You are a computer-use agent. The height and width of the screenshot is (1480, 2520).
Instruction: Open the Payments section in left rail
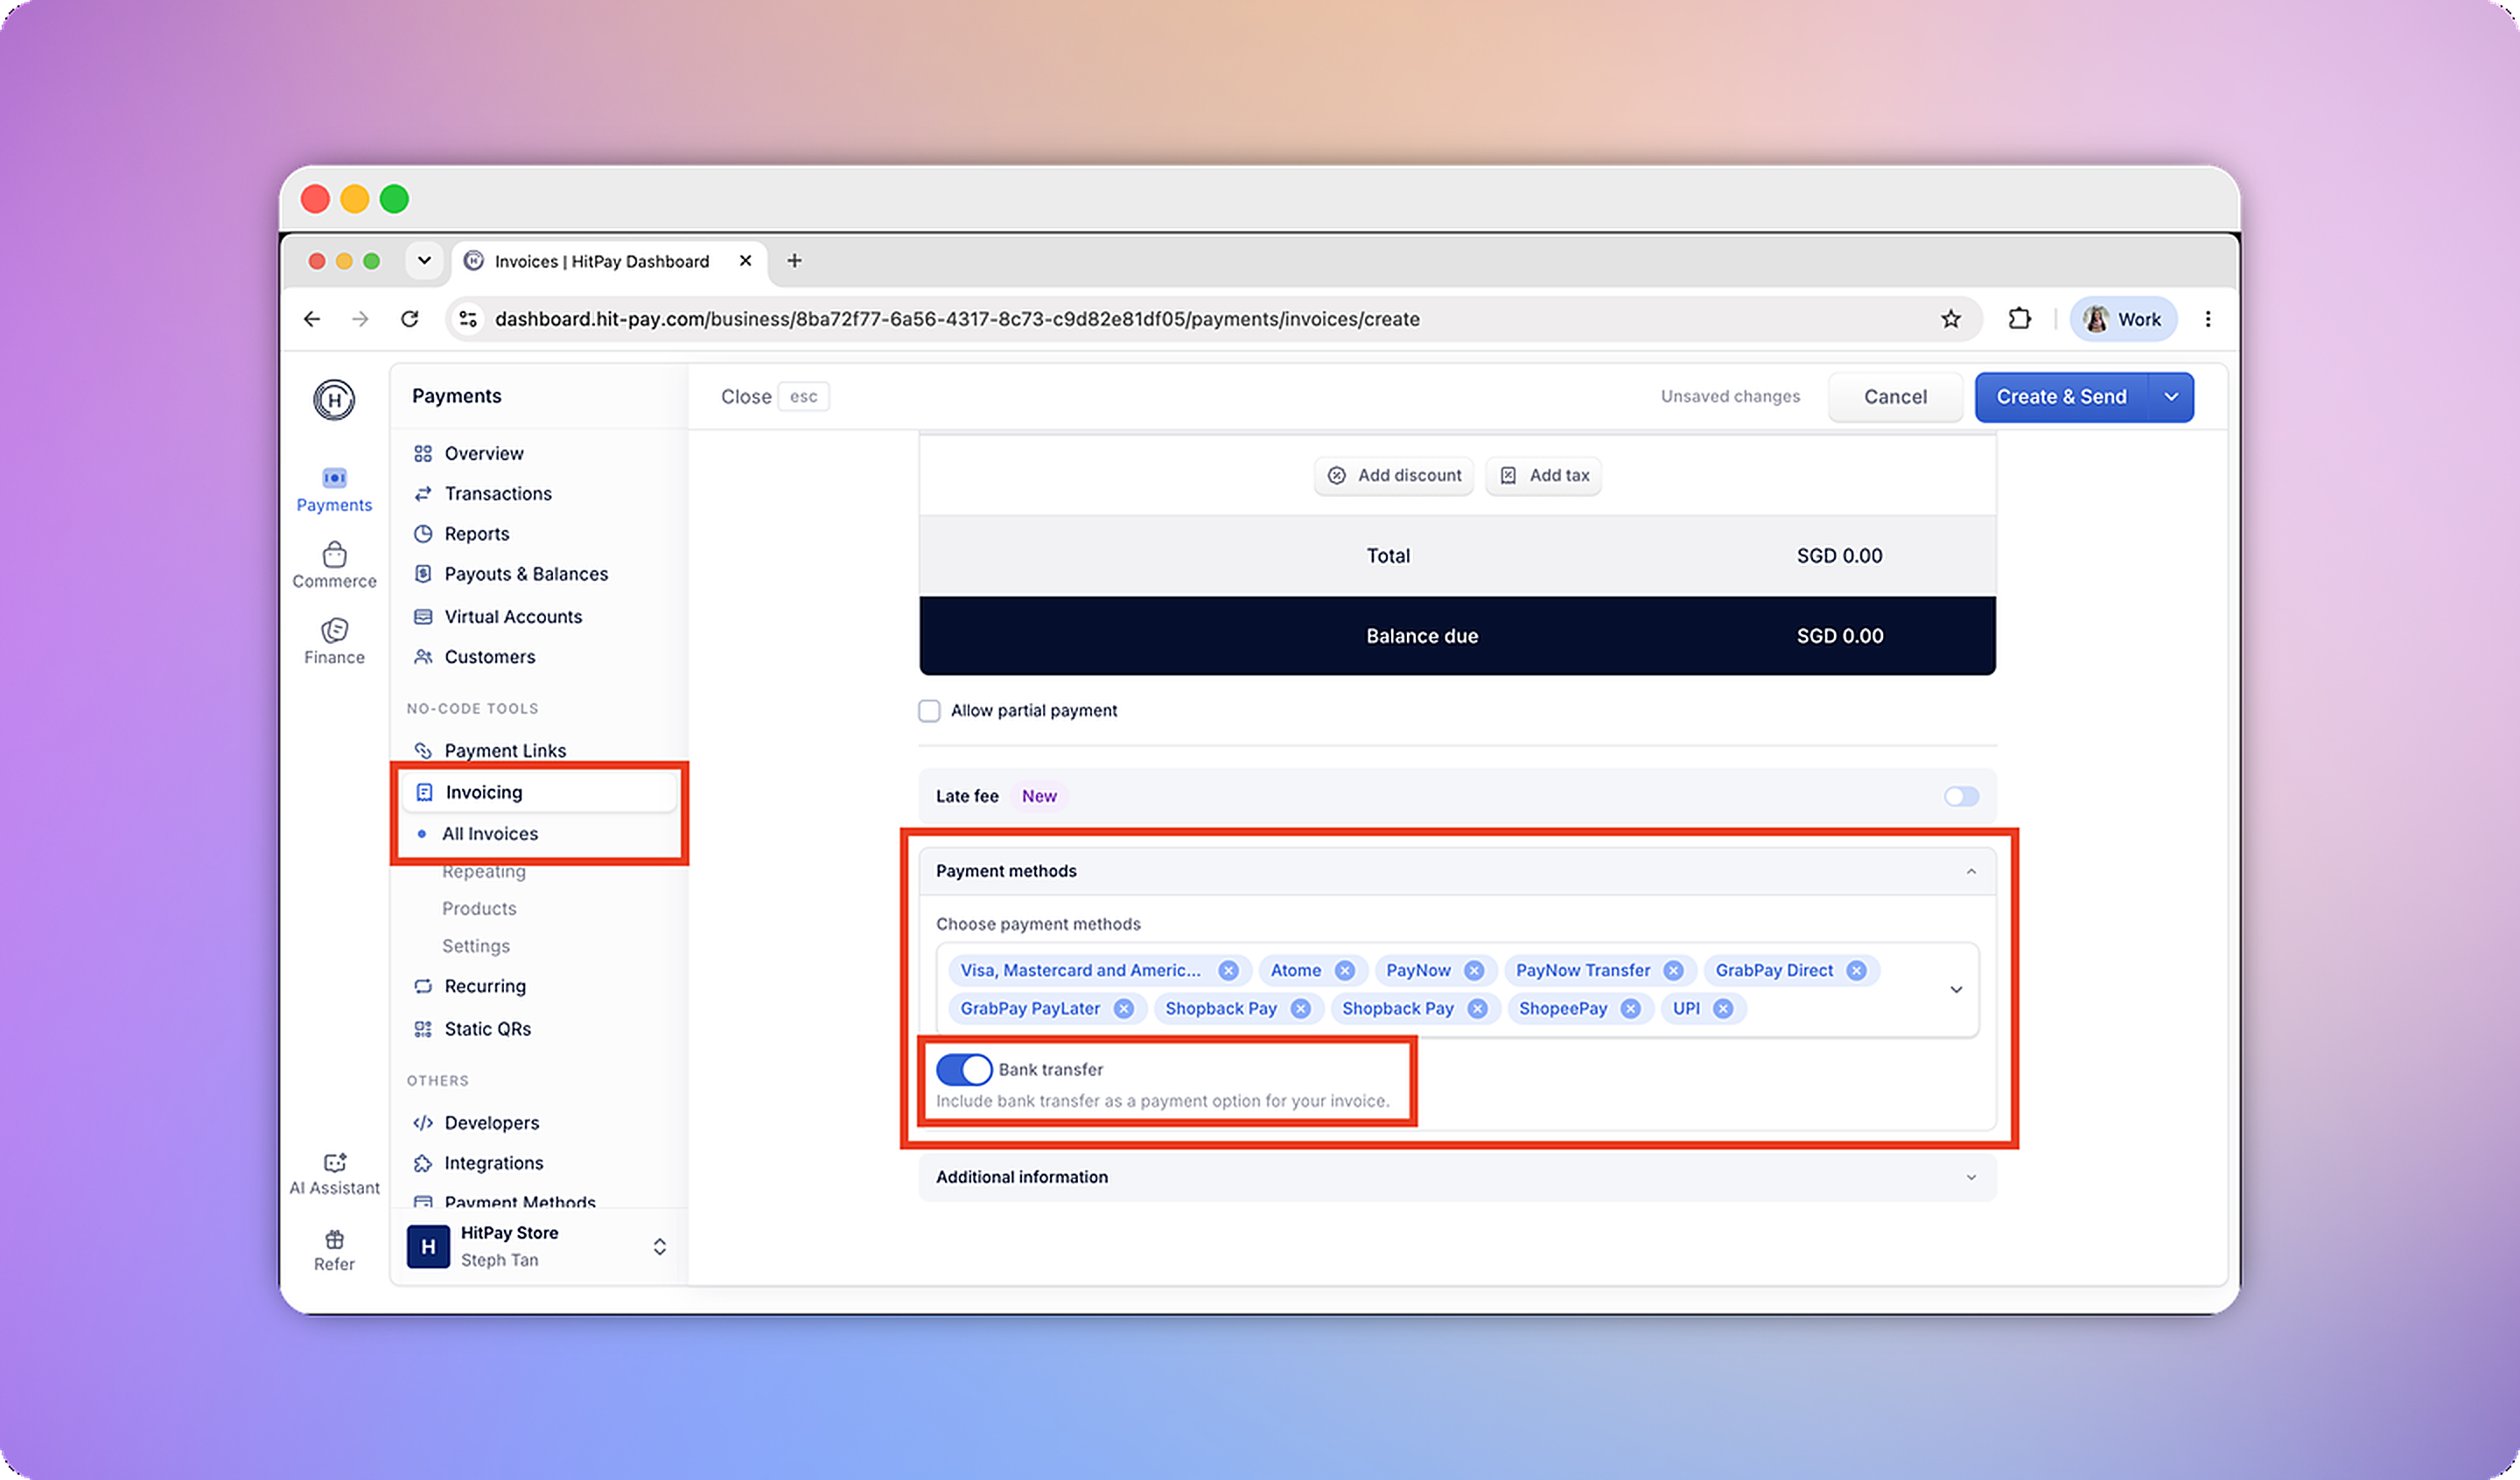(x=334, y=489)
